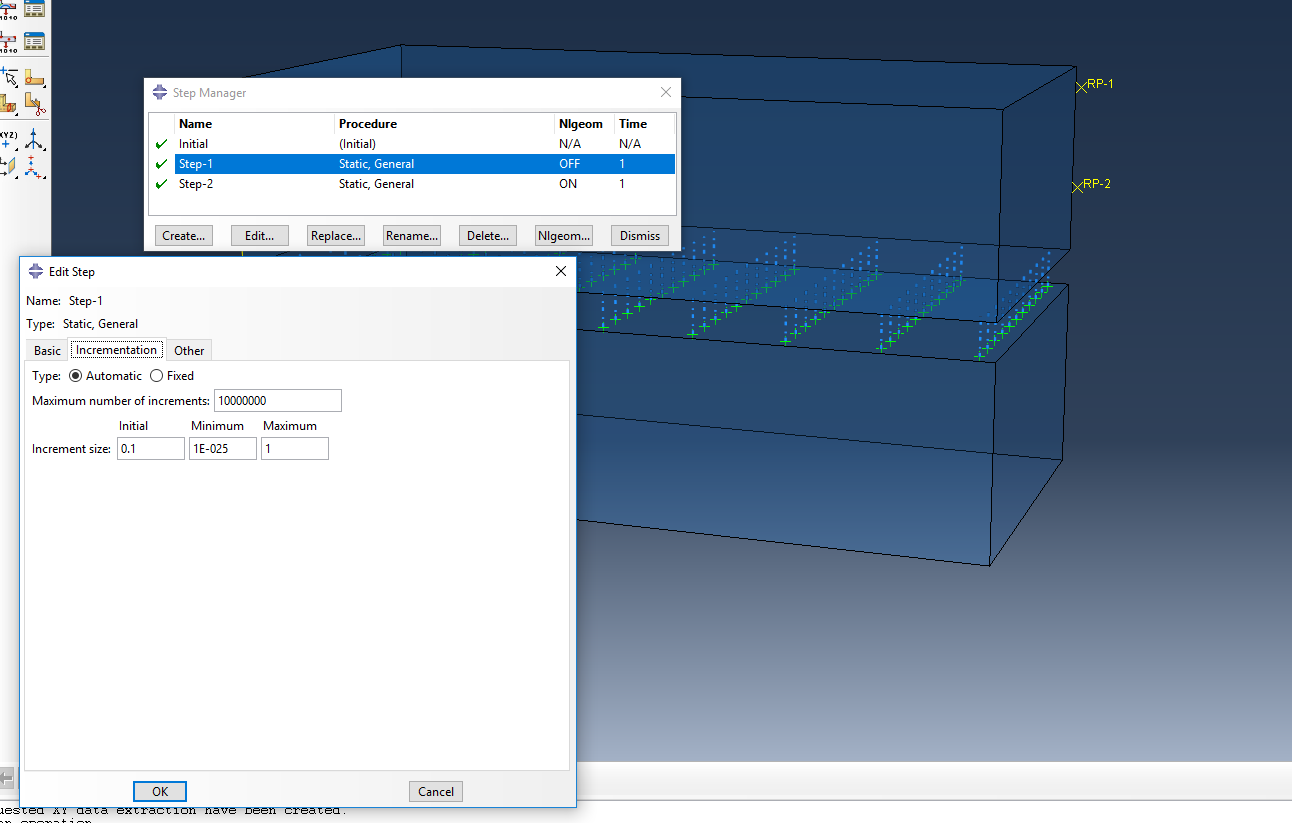The width and height of the screenshot is (1292, 823).
Task: Click the Step Manager title bar icon
Action: coord(160,93)
